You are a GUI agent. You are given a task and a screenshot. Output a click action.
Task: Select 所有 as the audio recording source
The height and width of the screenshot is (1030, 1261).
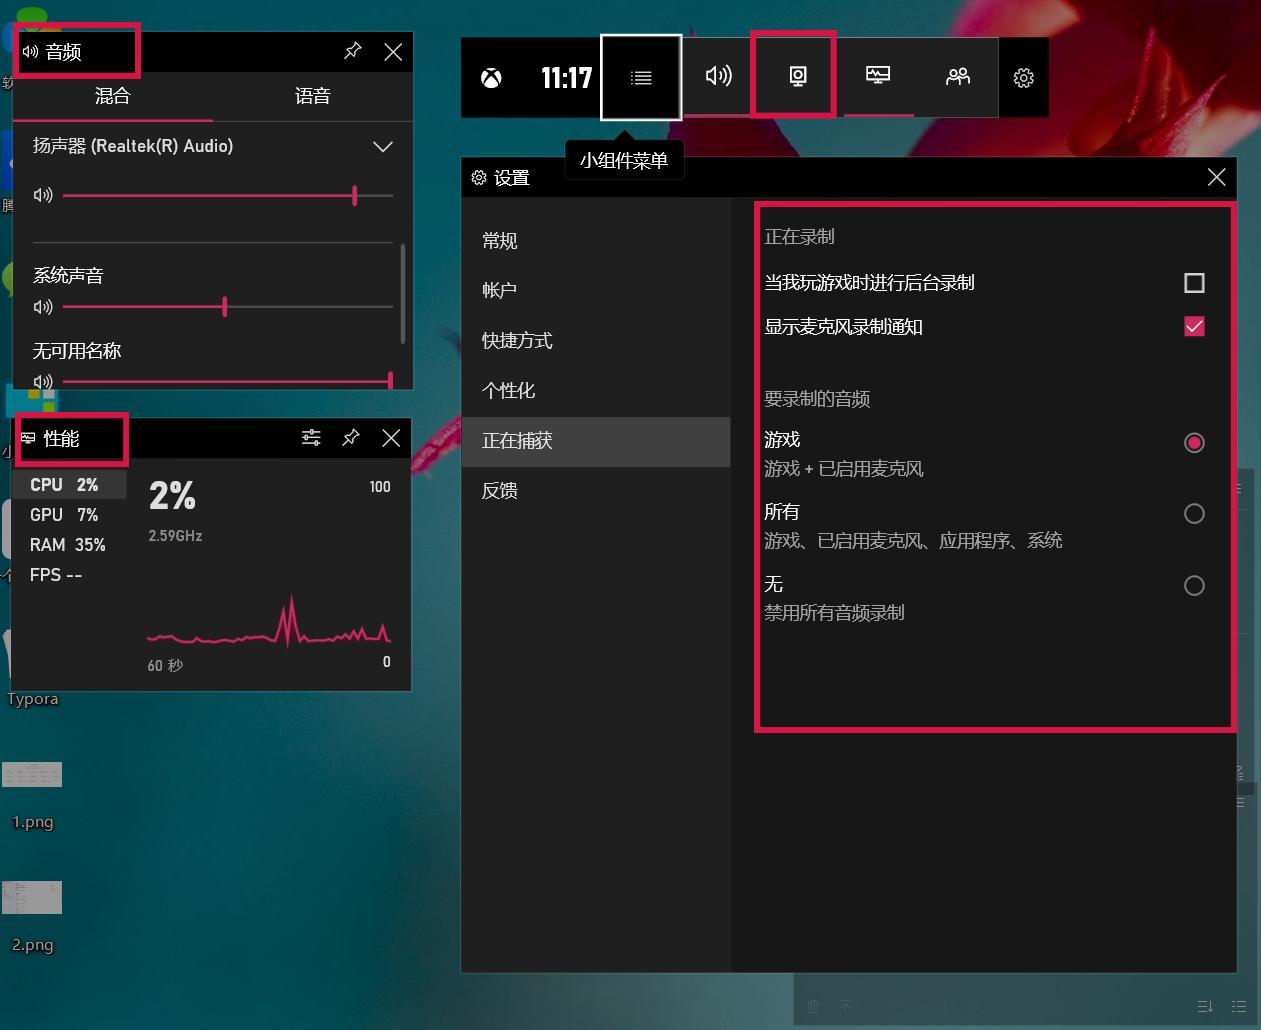1194,513
